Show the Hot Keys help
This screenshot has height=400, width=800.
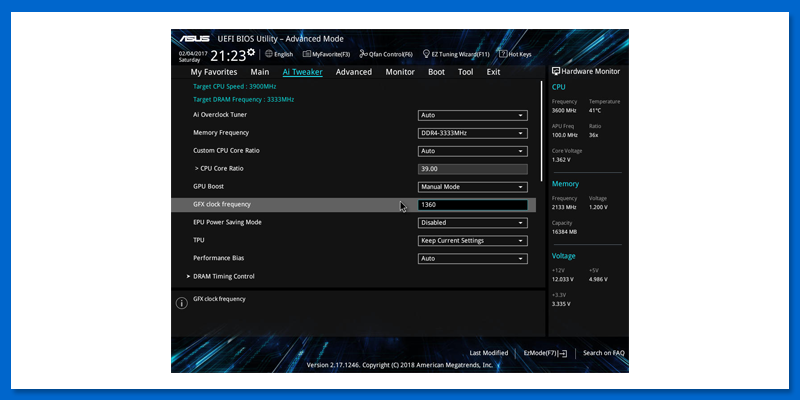click(x=515, y=54)
